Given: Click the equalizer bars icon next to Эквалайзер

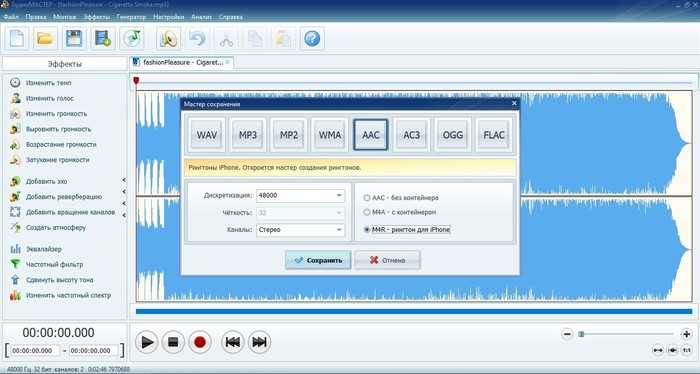Looking at the screenshot, I should click(15, 249).
